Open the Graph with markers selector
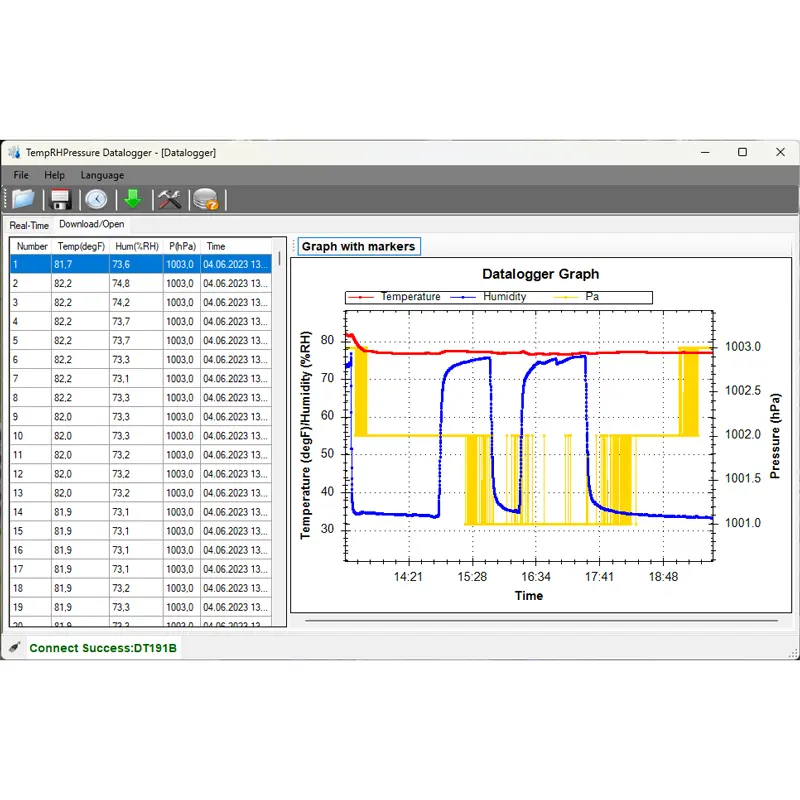Screen dimensions: 800x800 tap(358, 246)
